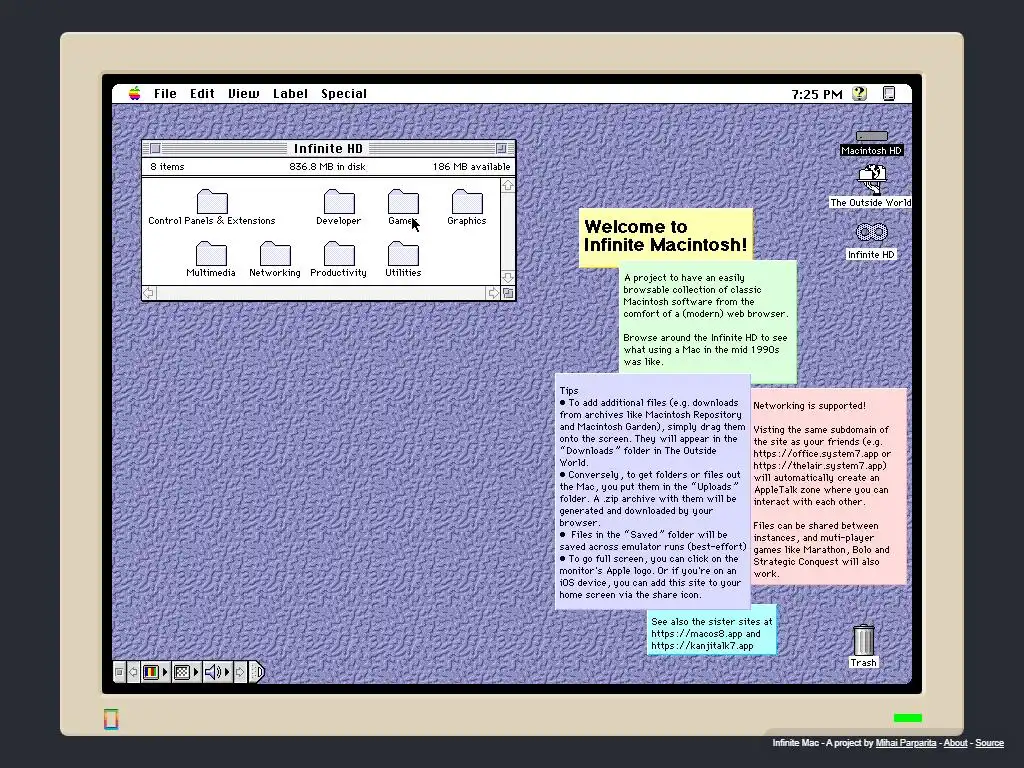Click the Infinite HD window zoom box
Screen dimensions: 1024x768
[501, 148]
